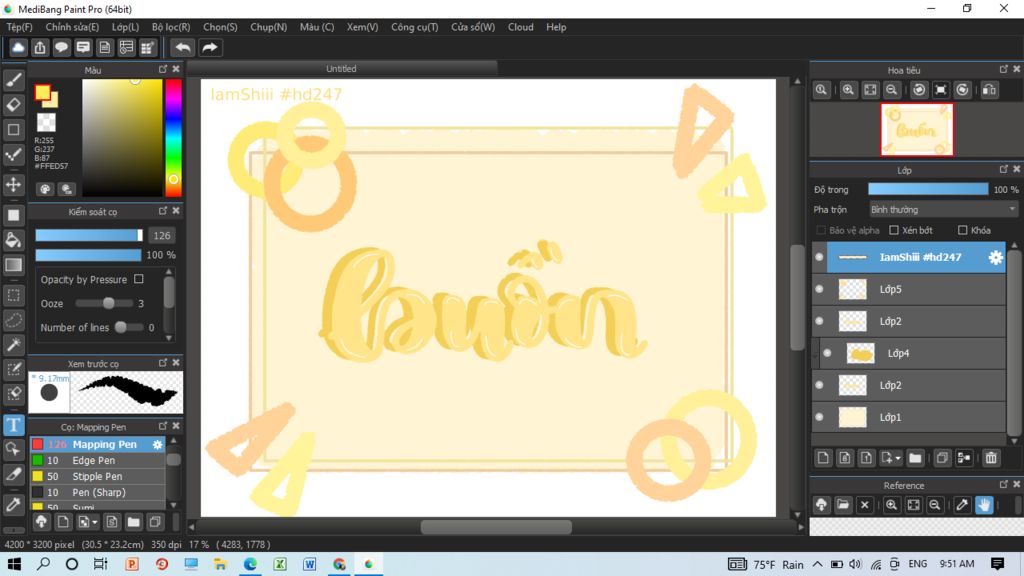Open the Mapping Pen brush settings gear
Image resolution: width=1024 pixels, height=576 pixels.
point(157,445)
